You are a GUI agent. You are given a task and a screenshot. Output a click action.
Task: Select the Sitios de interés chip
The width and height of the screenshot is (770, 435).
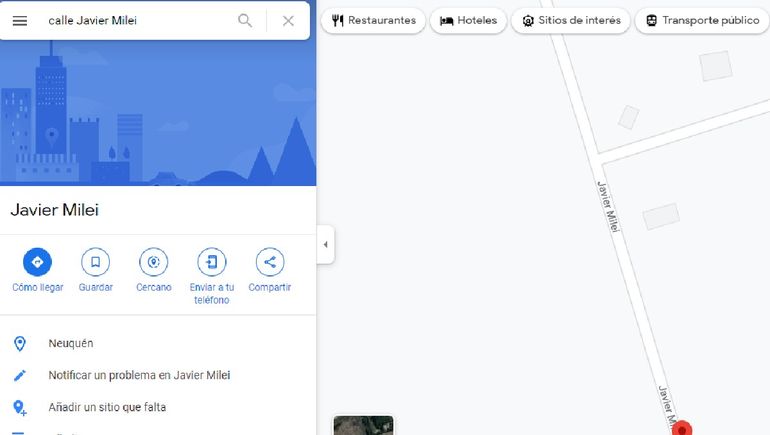point(571,21)
